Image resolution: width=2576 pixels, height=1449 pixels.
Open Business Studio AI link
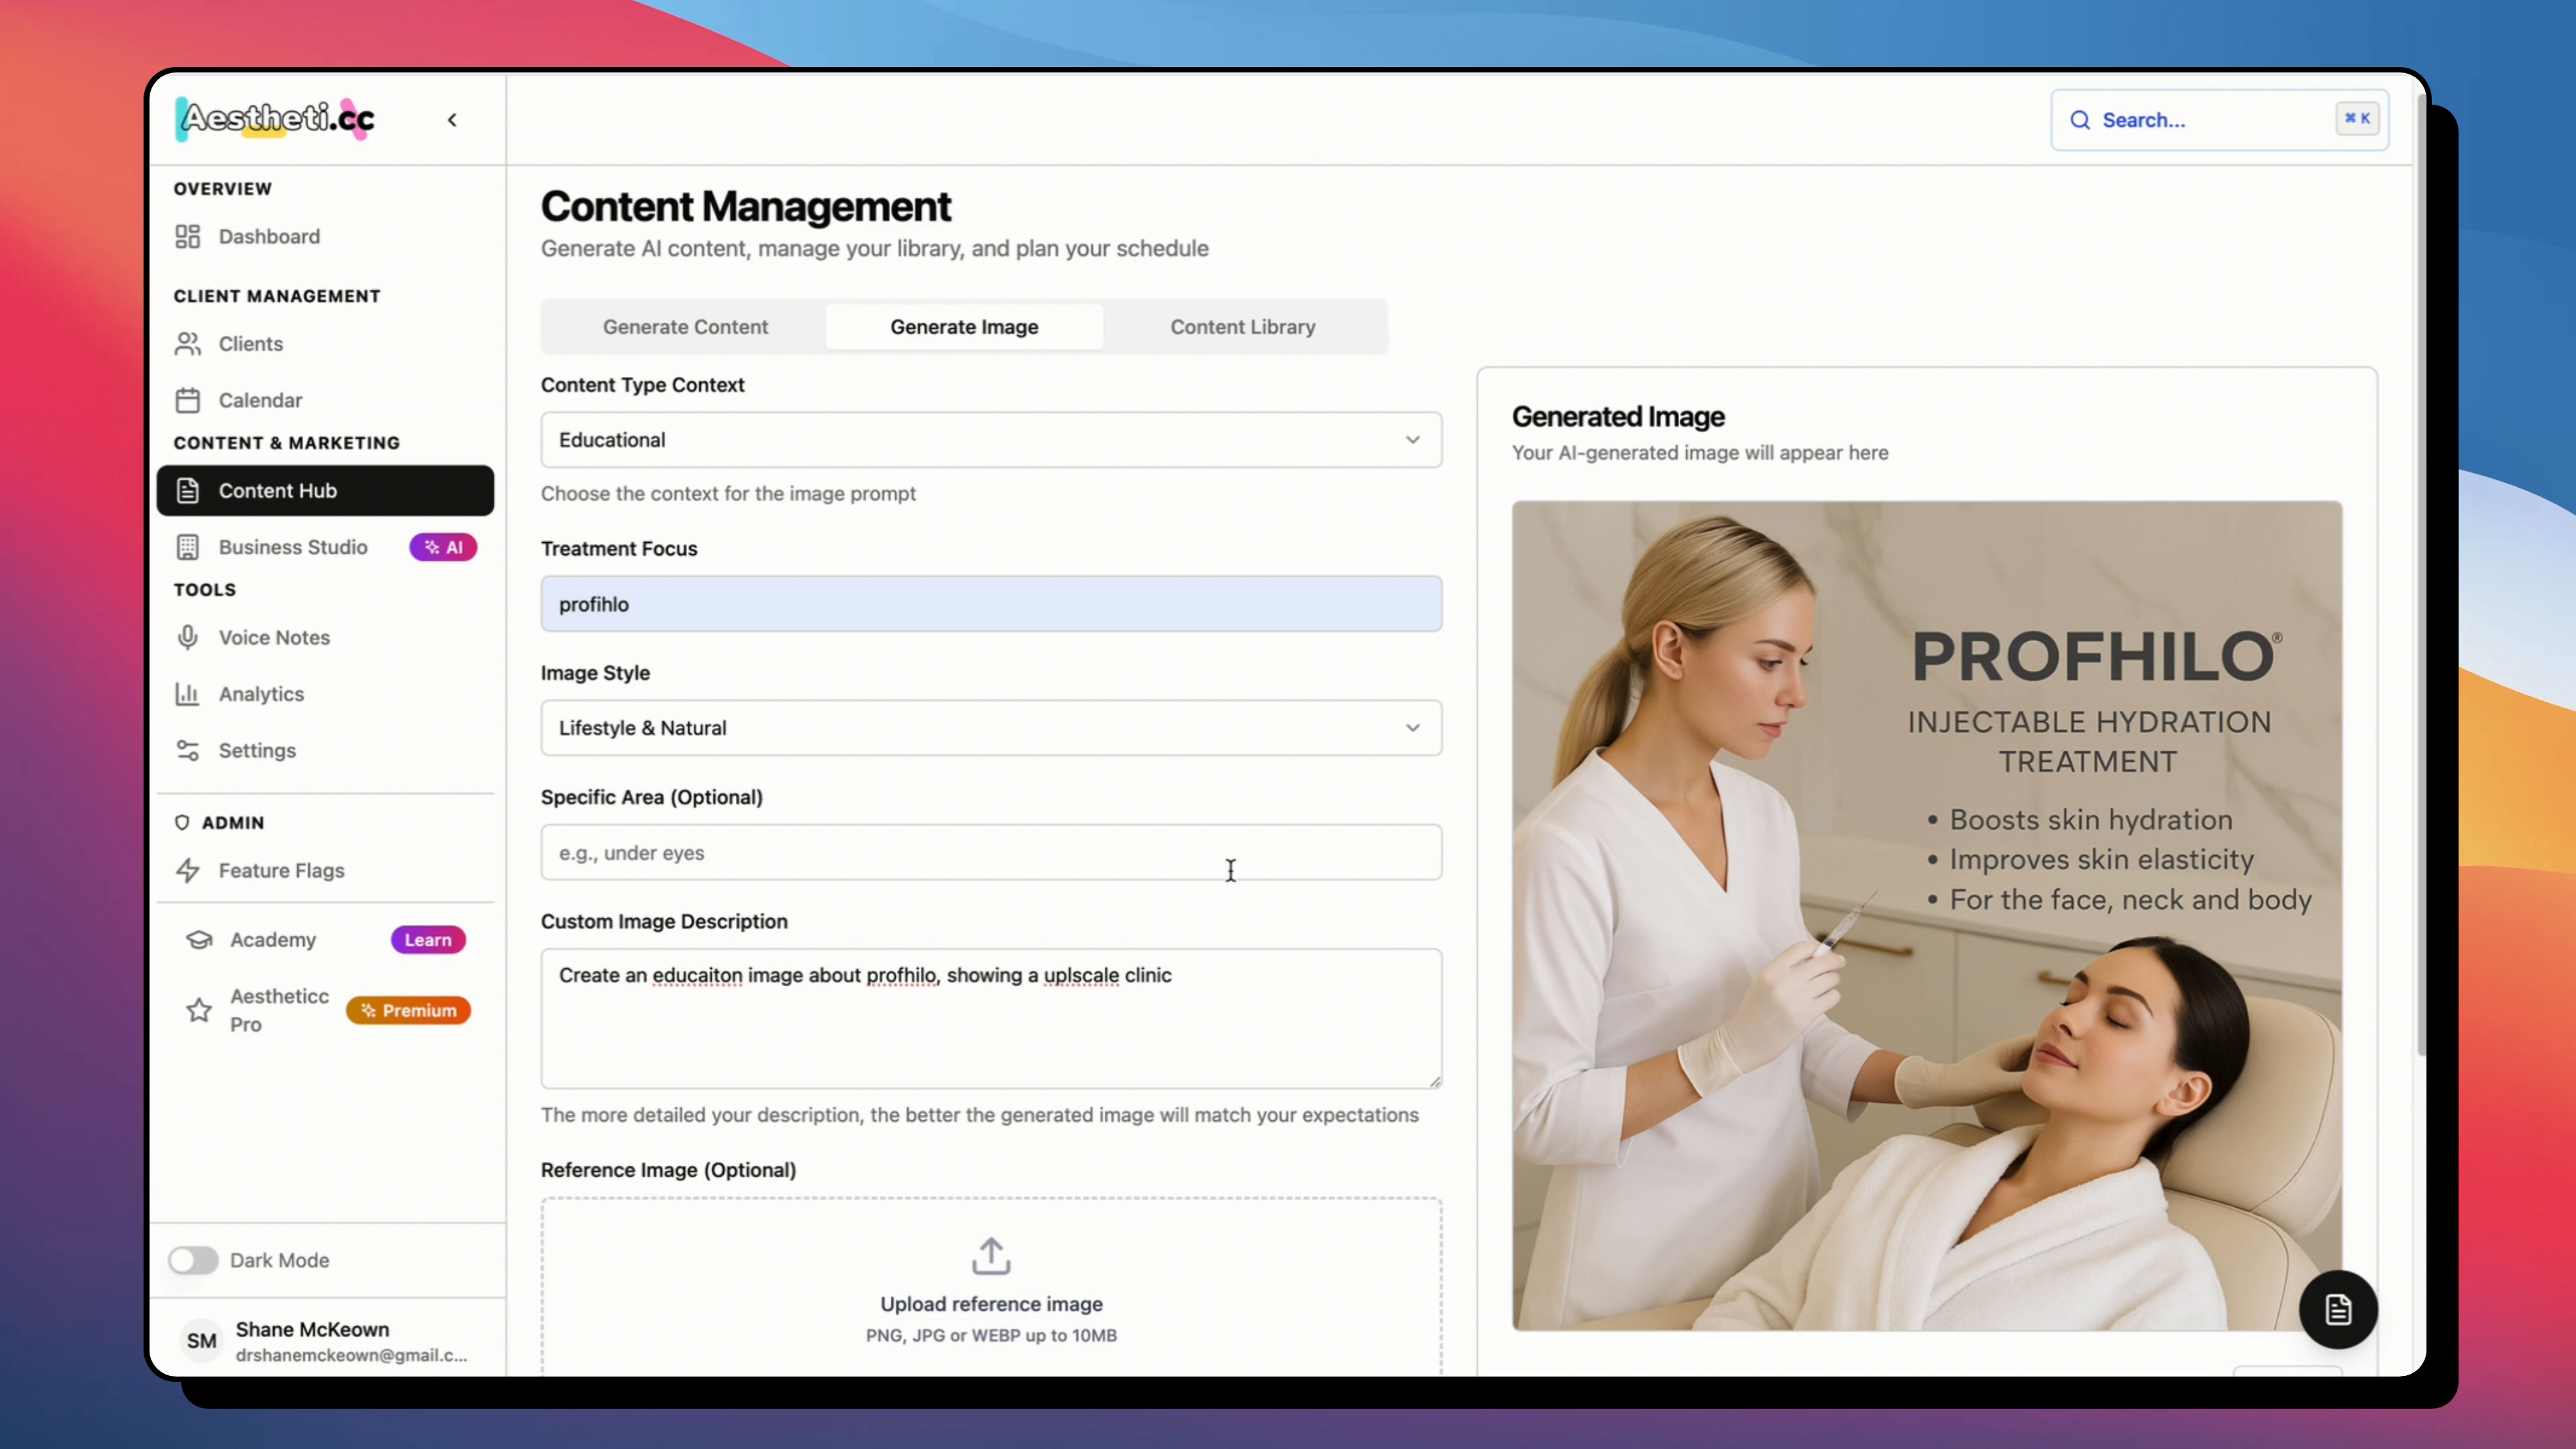293,547
